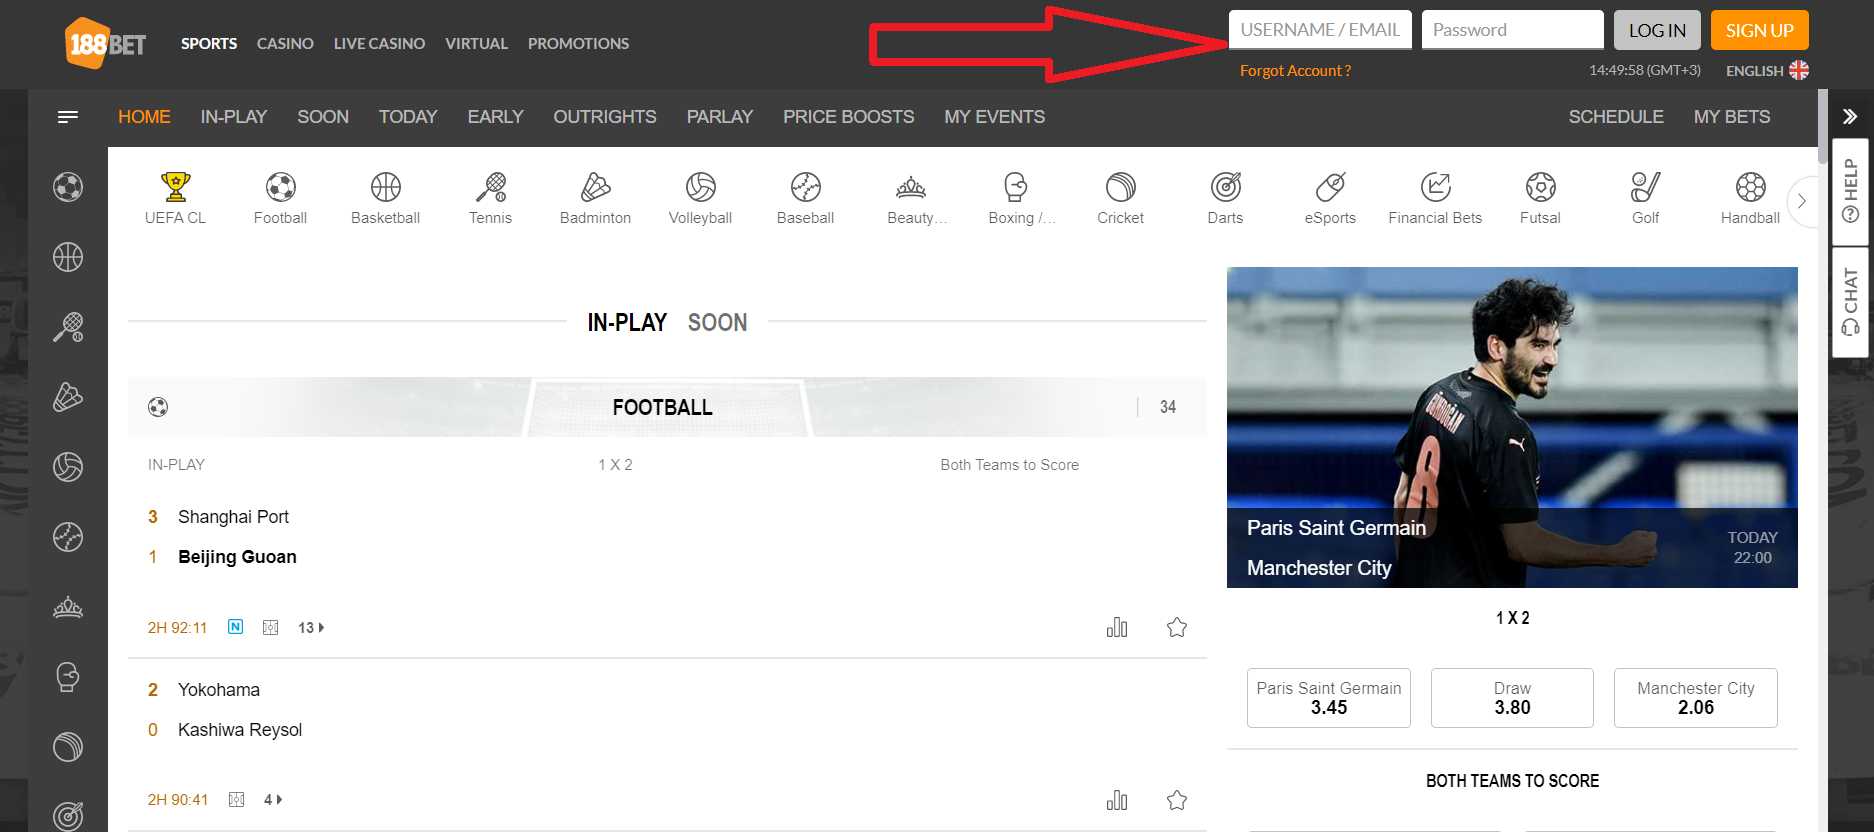Screen dimensions: 1874x832
Task: Switch to SOON events heading tab
Action: coord(717,322)
